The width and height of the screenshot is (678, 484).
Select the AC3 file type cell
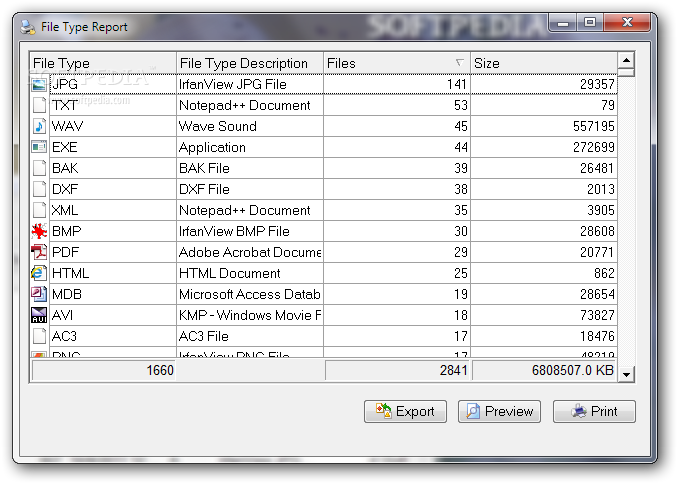pyautogui.click(x=113, y=336)
